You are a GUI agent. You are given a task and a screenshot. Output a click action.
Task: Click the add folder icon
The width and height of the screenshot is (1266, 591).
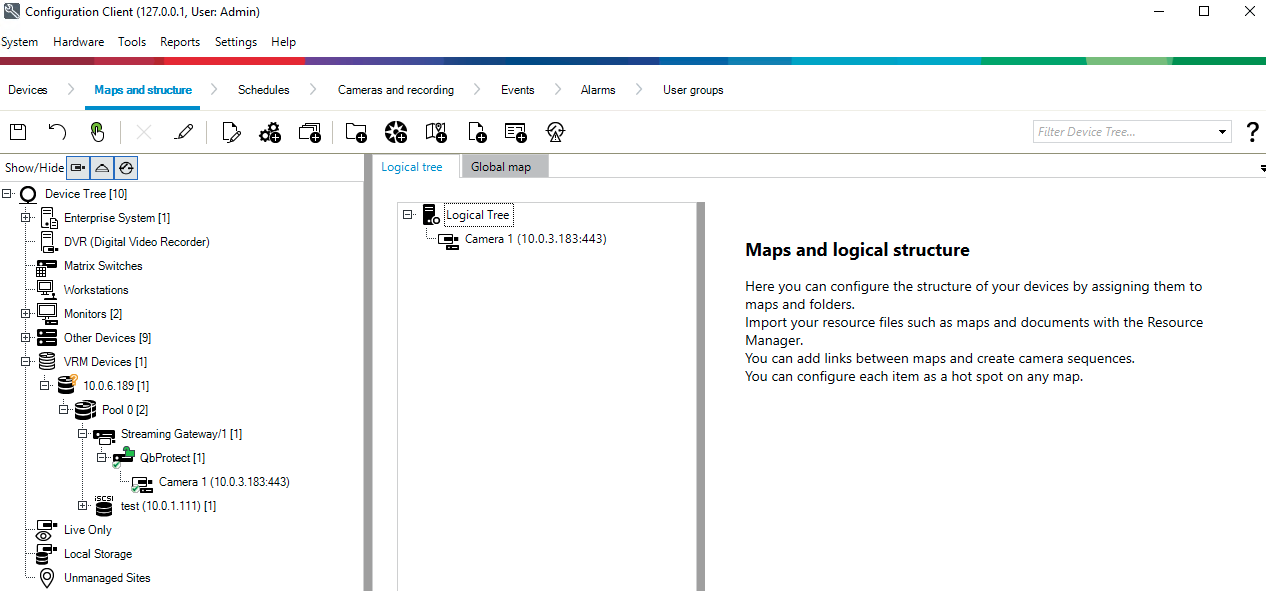point(356,132)
